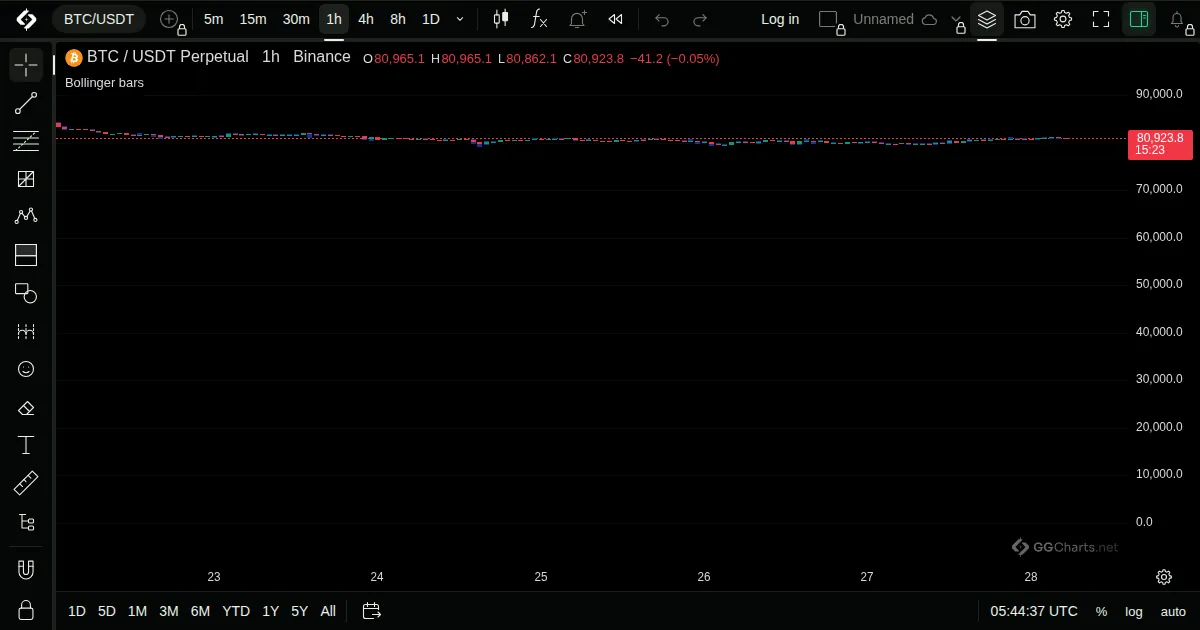Viewport: 1200px width, 630px height.
Task: Set date range to 5Y
Action: pos(300,611)
